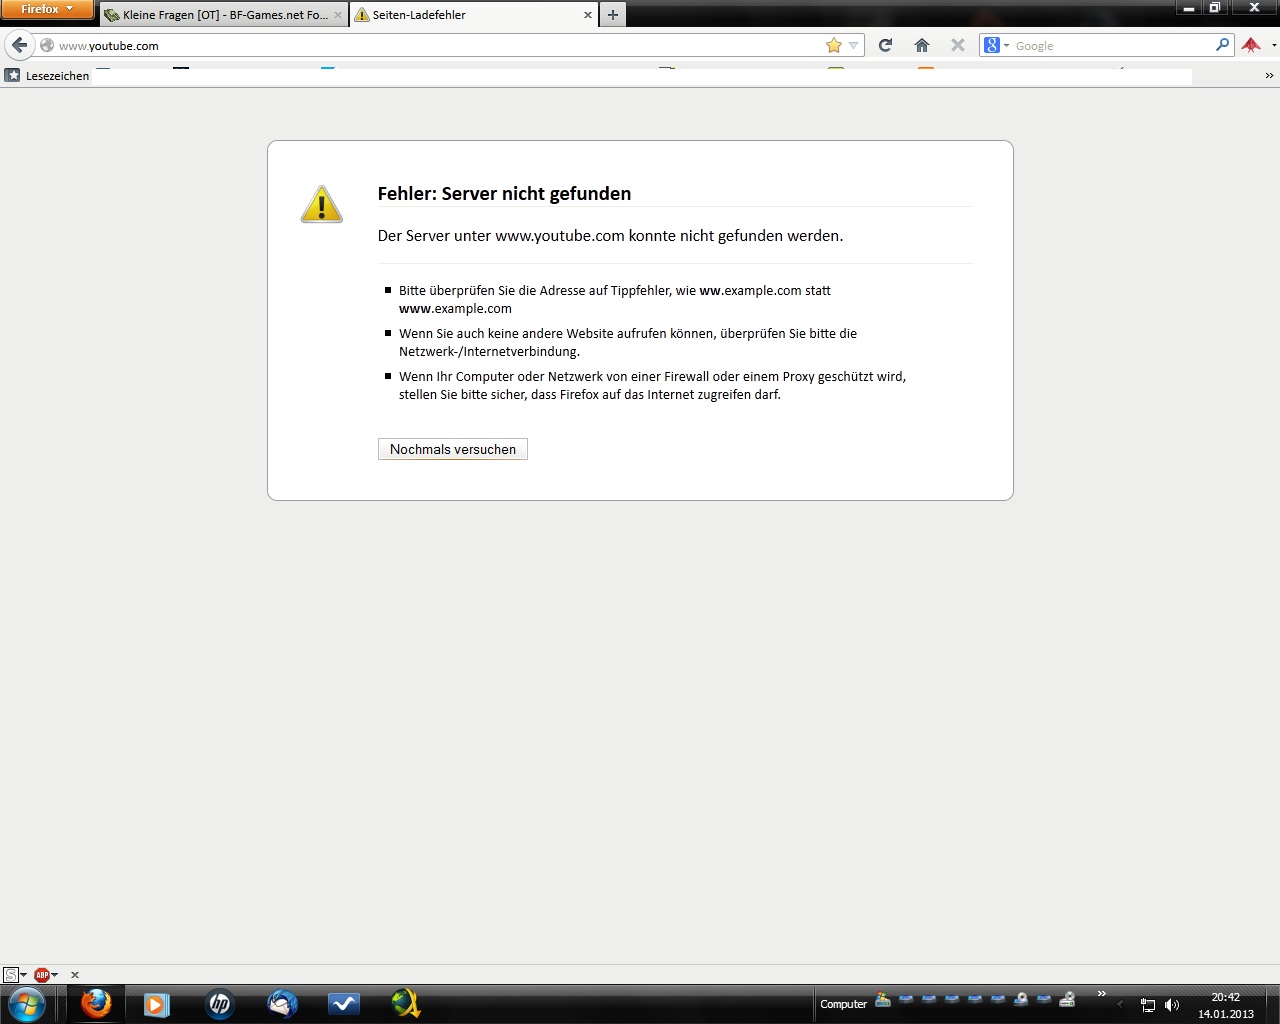Open the Adblock Plus dropdown arrow
The height and width of the screenshot is (1024, 1280).
[55, 975]
